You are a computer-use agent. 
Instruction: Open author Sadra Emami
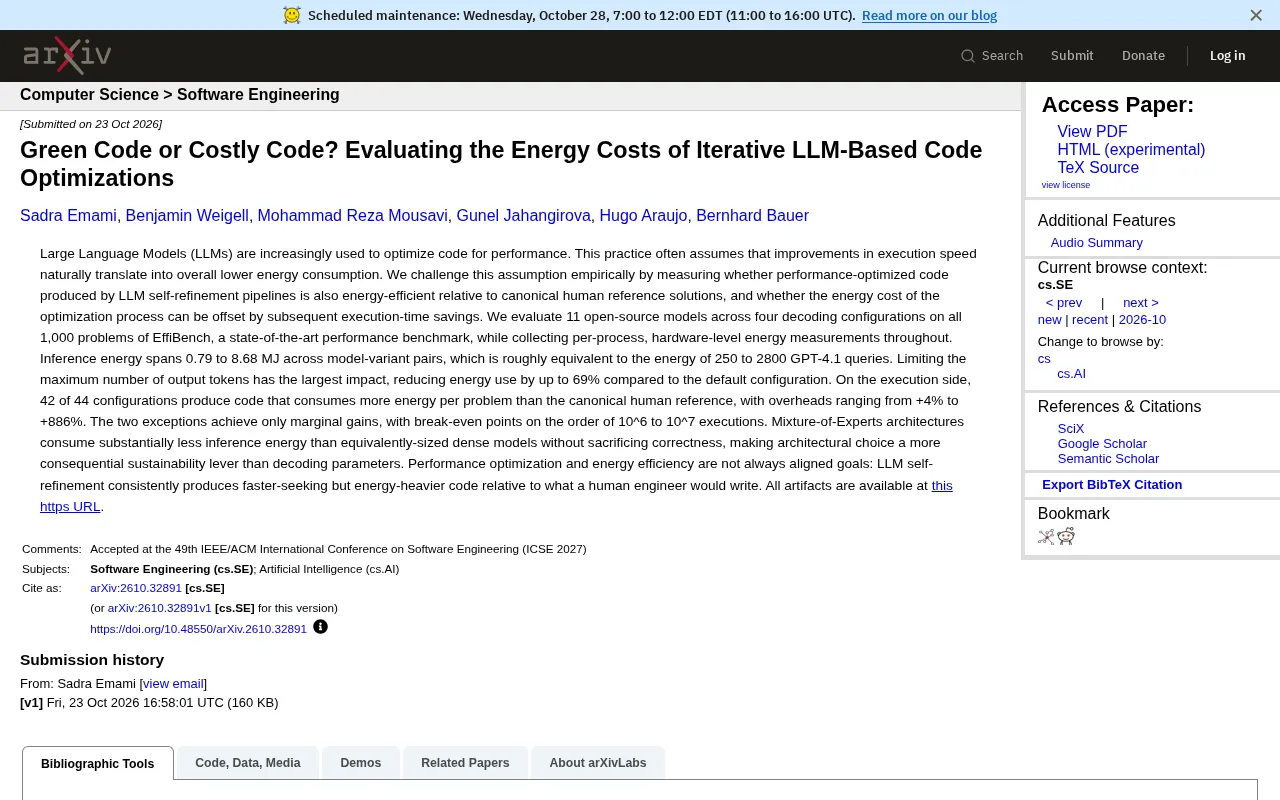68,216
